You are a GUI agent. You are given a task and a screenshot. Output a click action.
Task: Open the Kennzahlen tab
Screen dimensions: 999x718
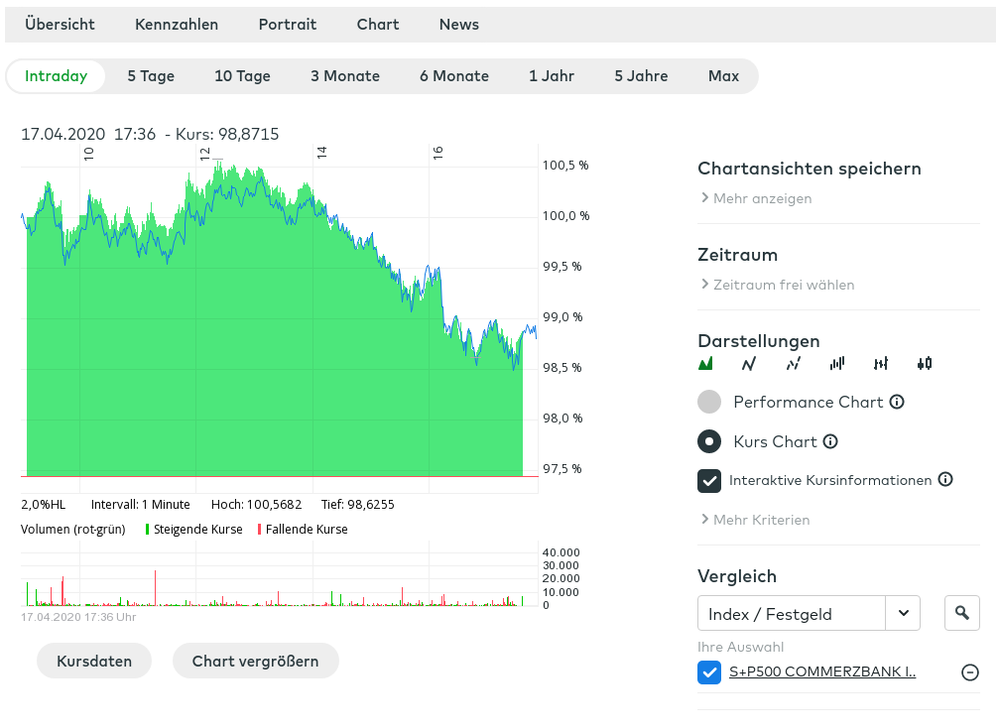click(176, 24)
